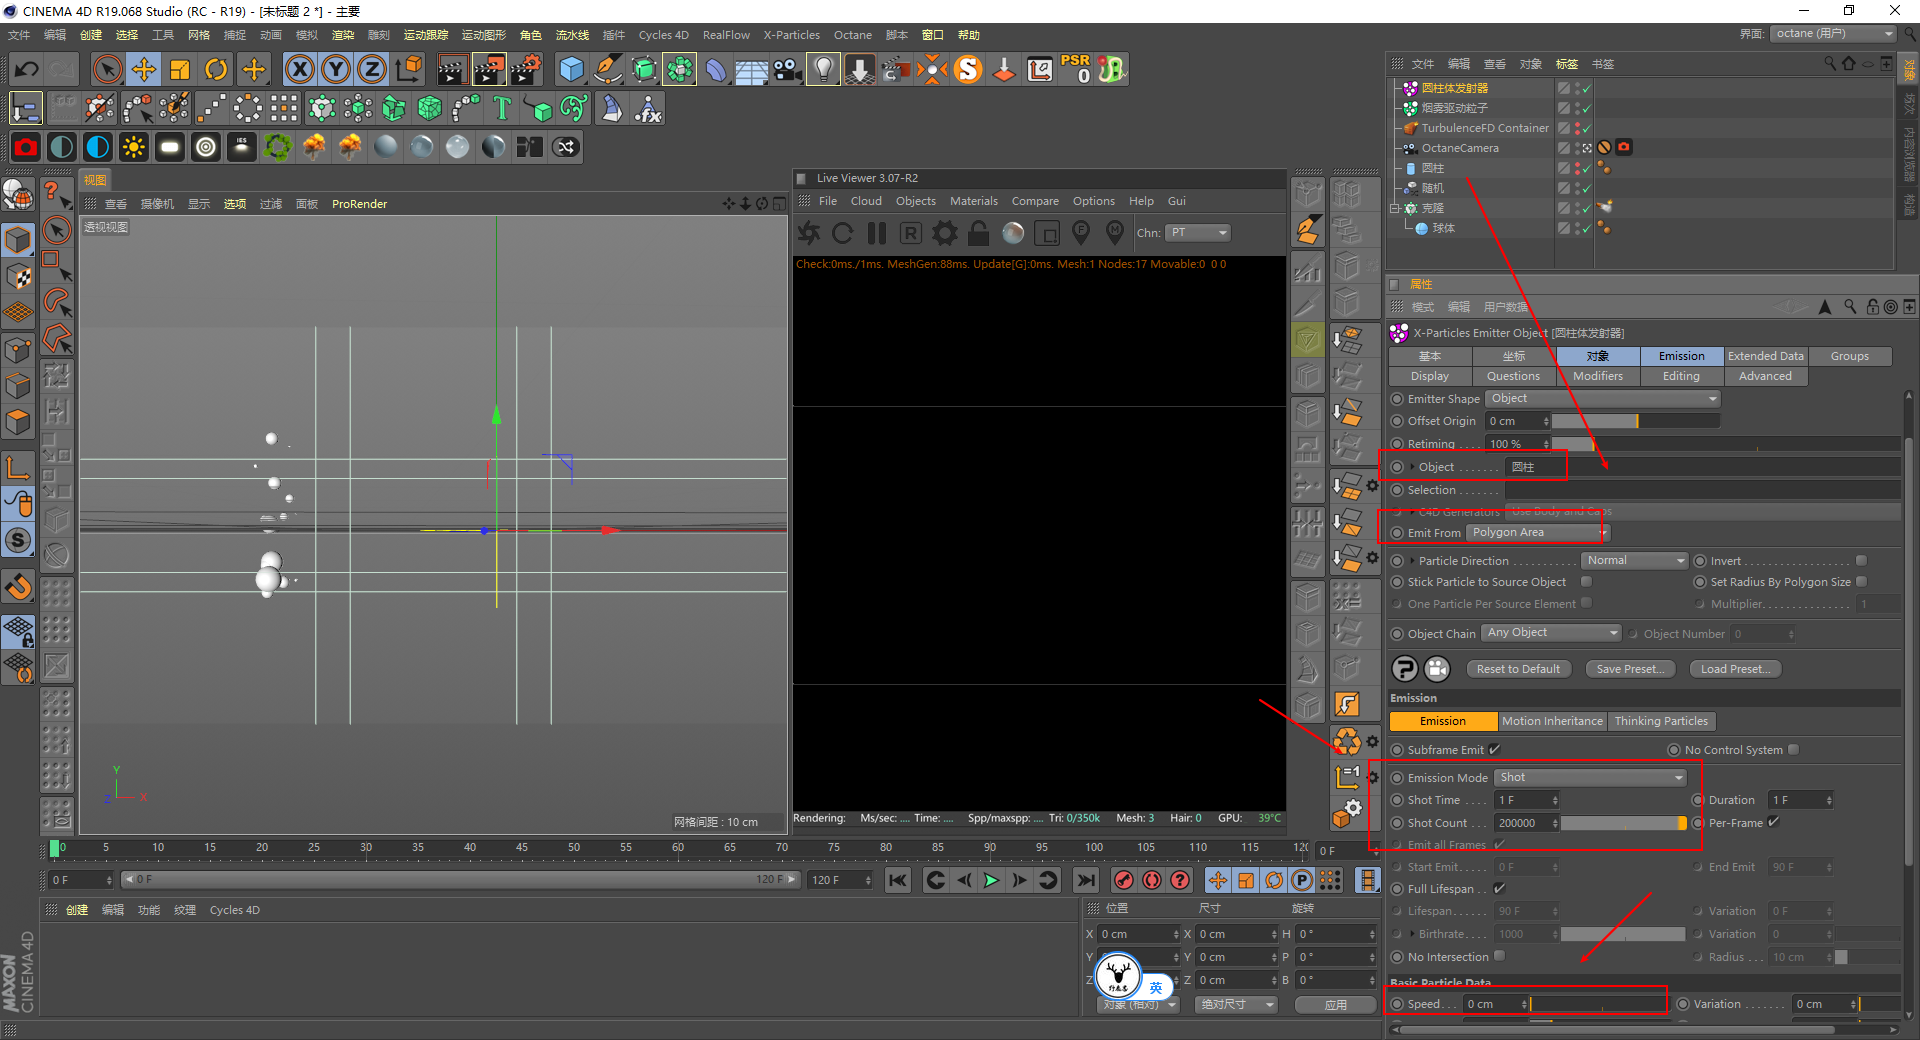Pause rendering in Live Viewer
1920x1040 pixels.
point(877,233)
